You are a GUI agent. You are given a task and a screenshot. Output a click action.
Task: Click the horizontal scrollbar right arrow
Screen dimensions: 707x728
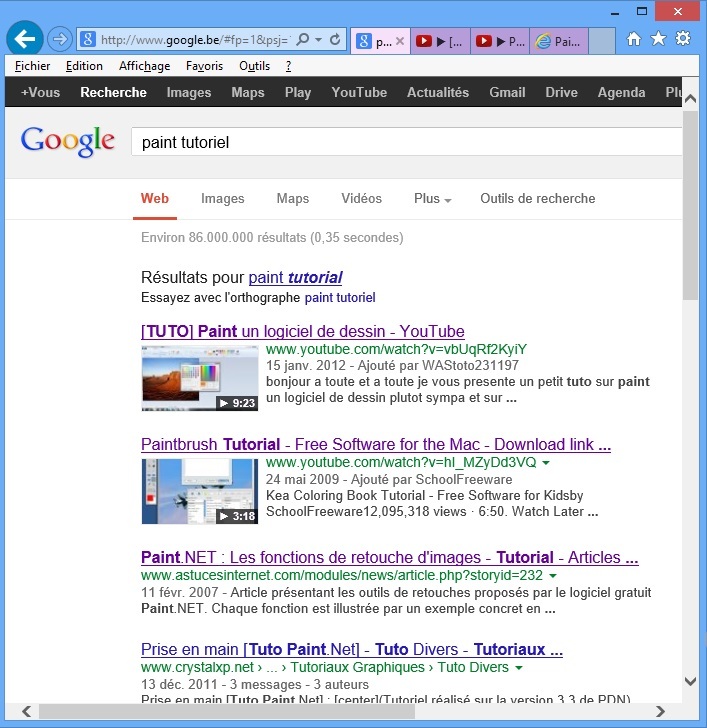[660, 711]
